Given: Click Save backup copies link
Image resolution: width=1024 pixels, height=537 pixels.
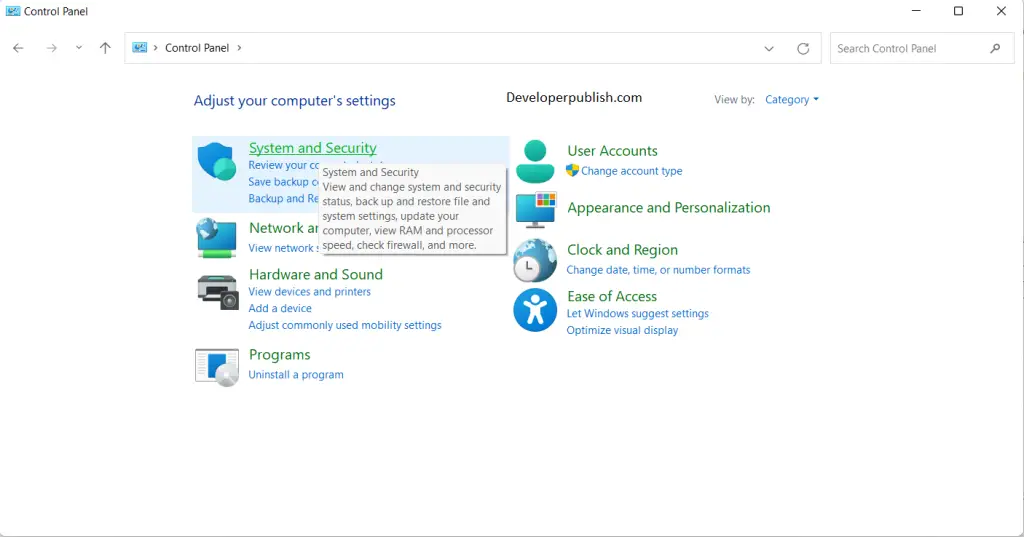Looking at the screenshot, I should (283, 182).
